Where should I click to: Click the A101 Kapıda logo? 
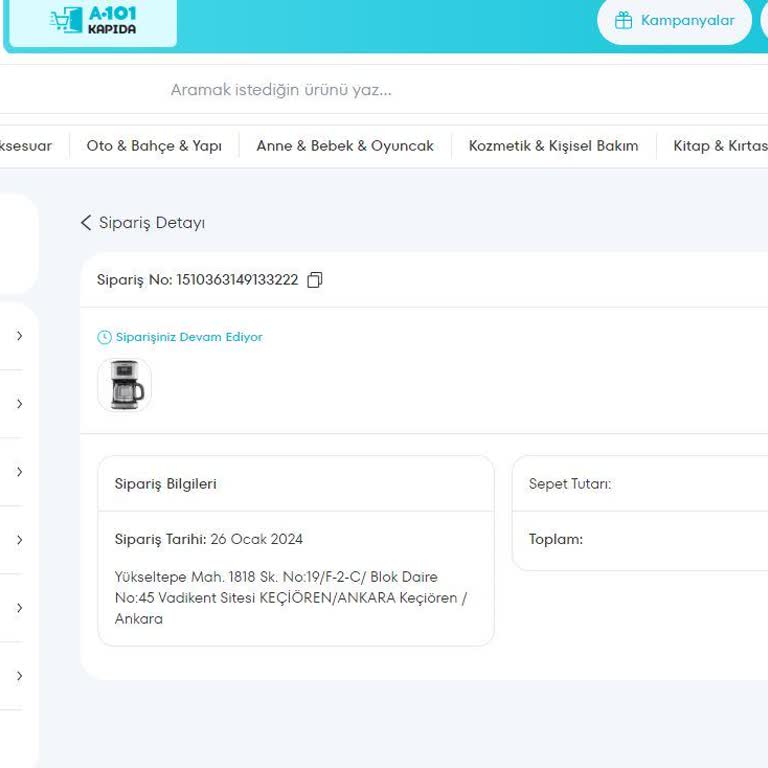coord(93,21)
